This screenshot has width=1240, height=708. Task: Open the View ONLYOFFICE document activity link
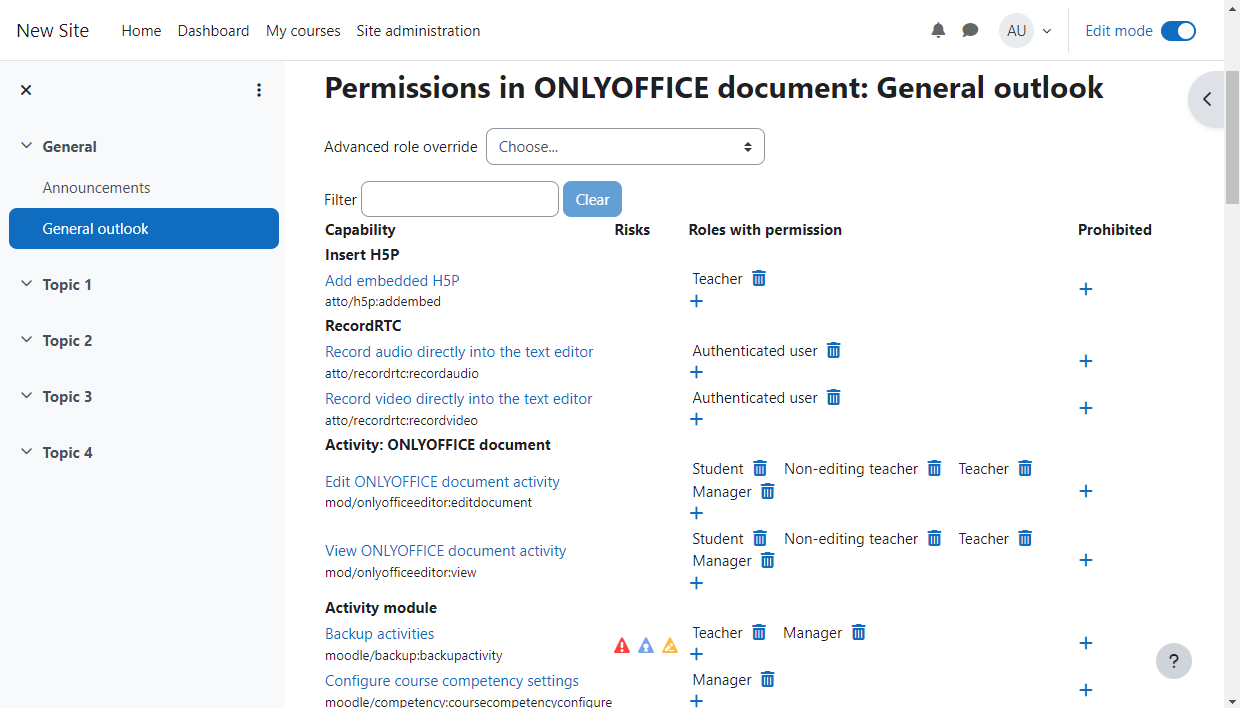[445, 551]
